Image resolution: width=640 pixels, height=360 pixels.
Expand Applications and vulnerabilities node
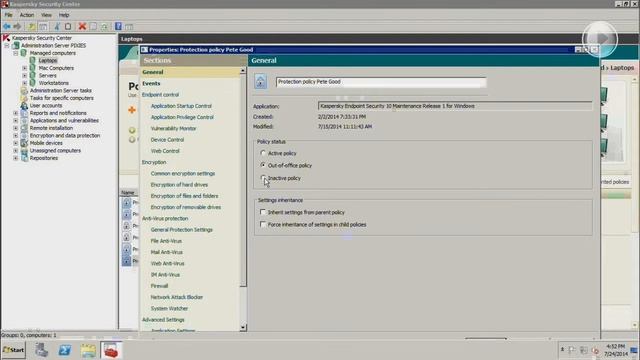point(16,120)
